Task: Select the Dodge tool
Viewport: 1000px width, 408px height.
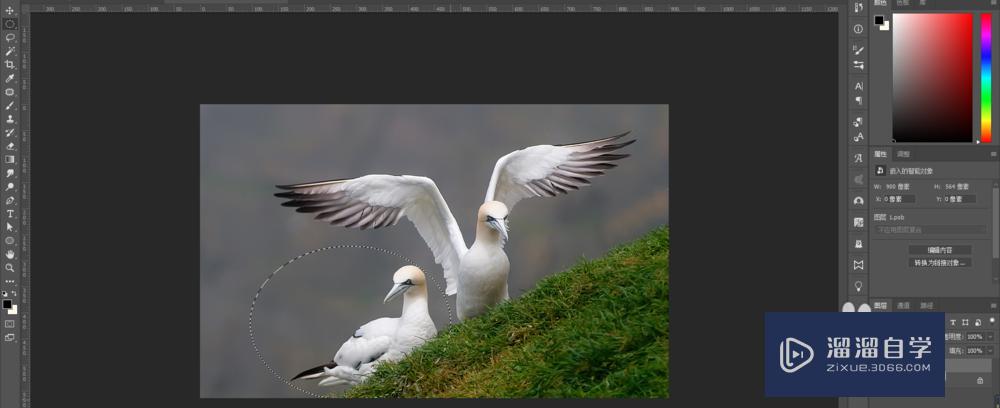Action: pos(10,187)
